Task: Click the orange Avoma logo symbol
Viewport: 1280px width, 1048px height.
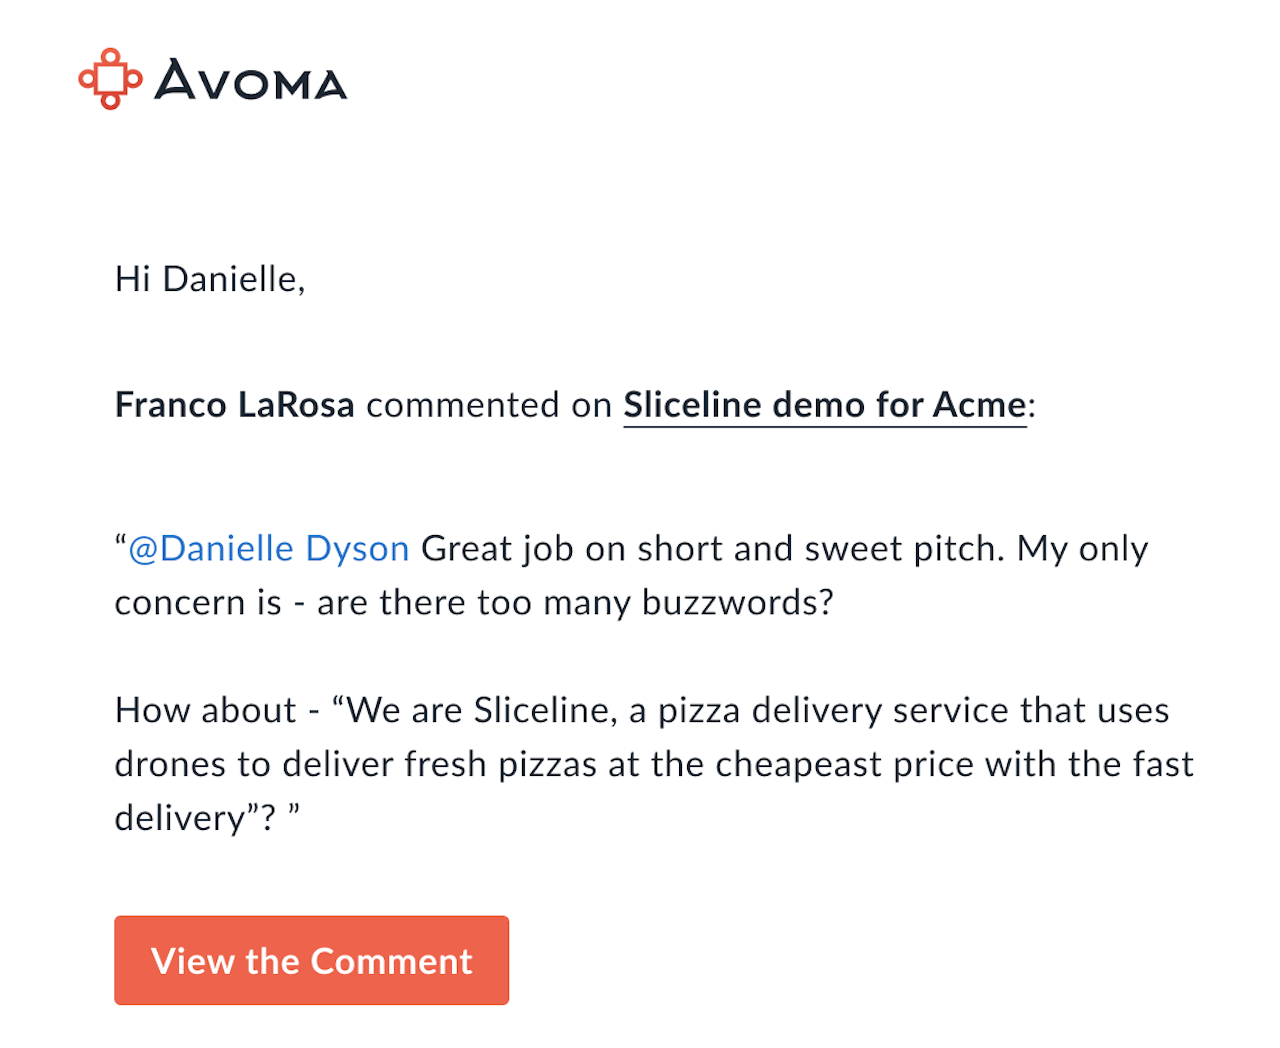Action: pos(110,79)
